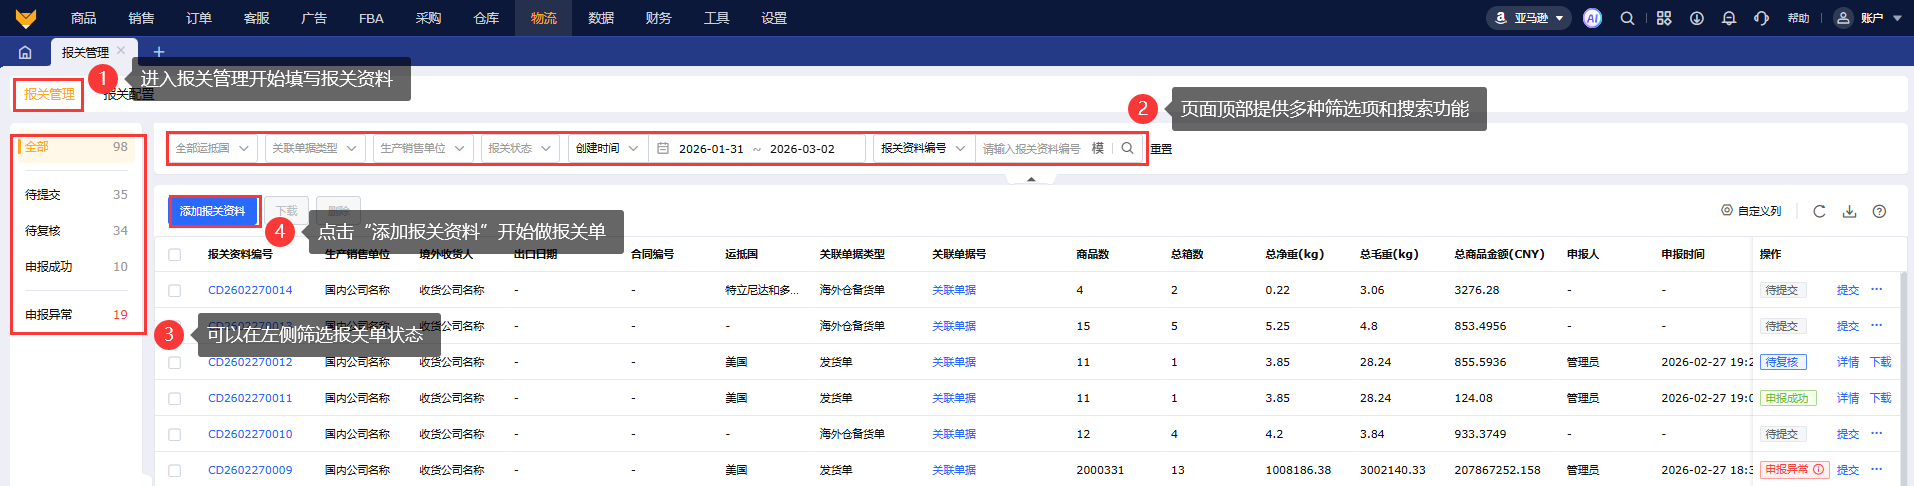Screen dimensions: 1914x486
Task: Open the 财务 menu in the top navigation
Action: coord(658,18)
